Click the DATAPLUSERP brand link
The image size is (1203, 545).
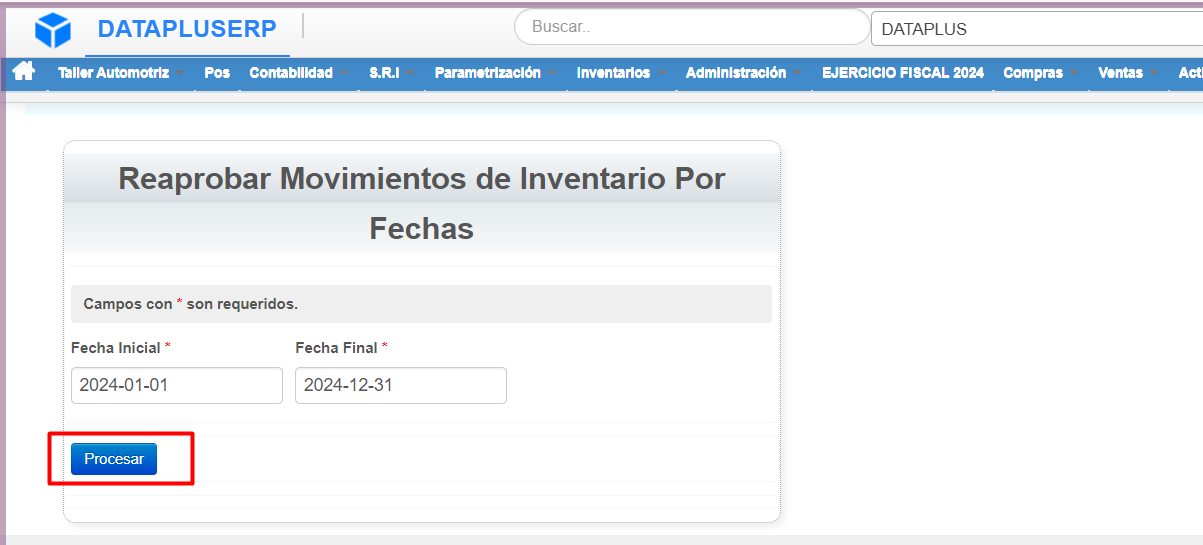187,30
